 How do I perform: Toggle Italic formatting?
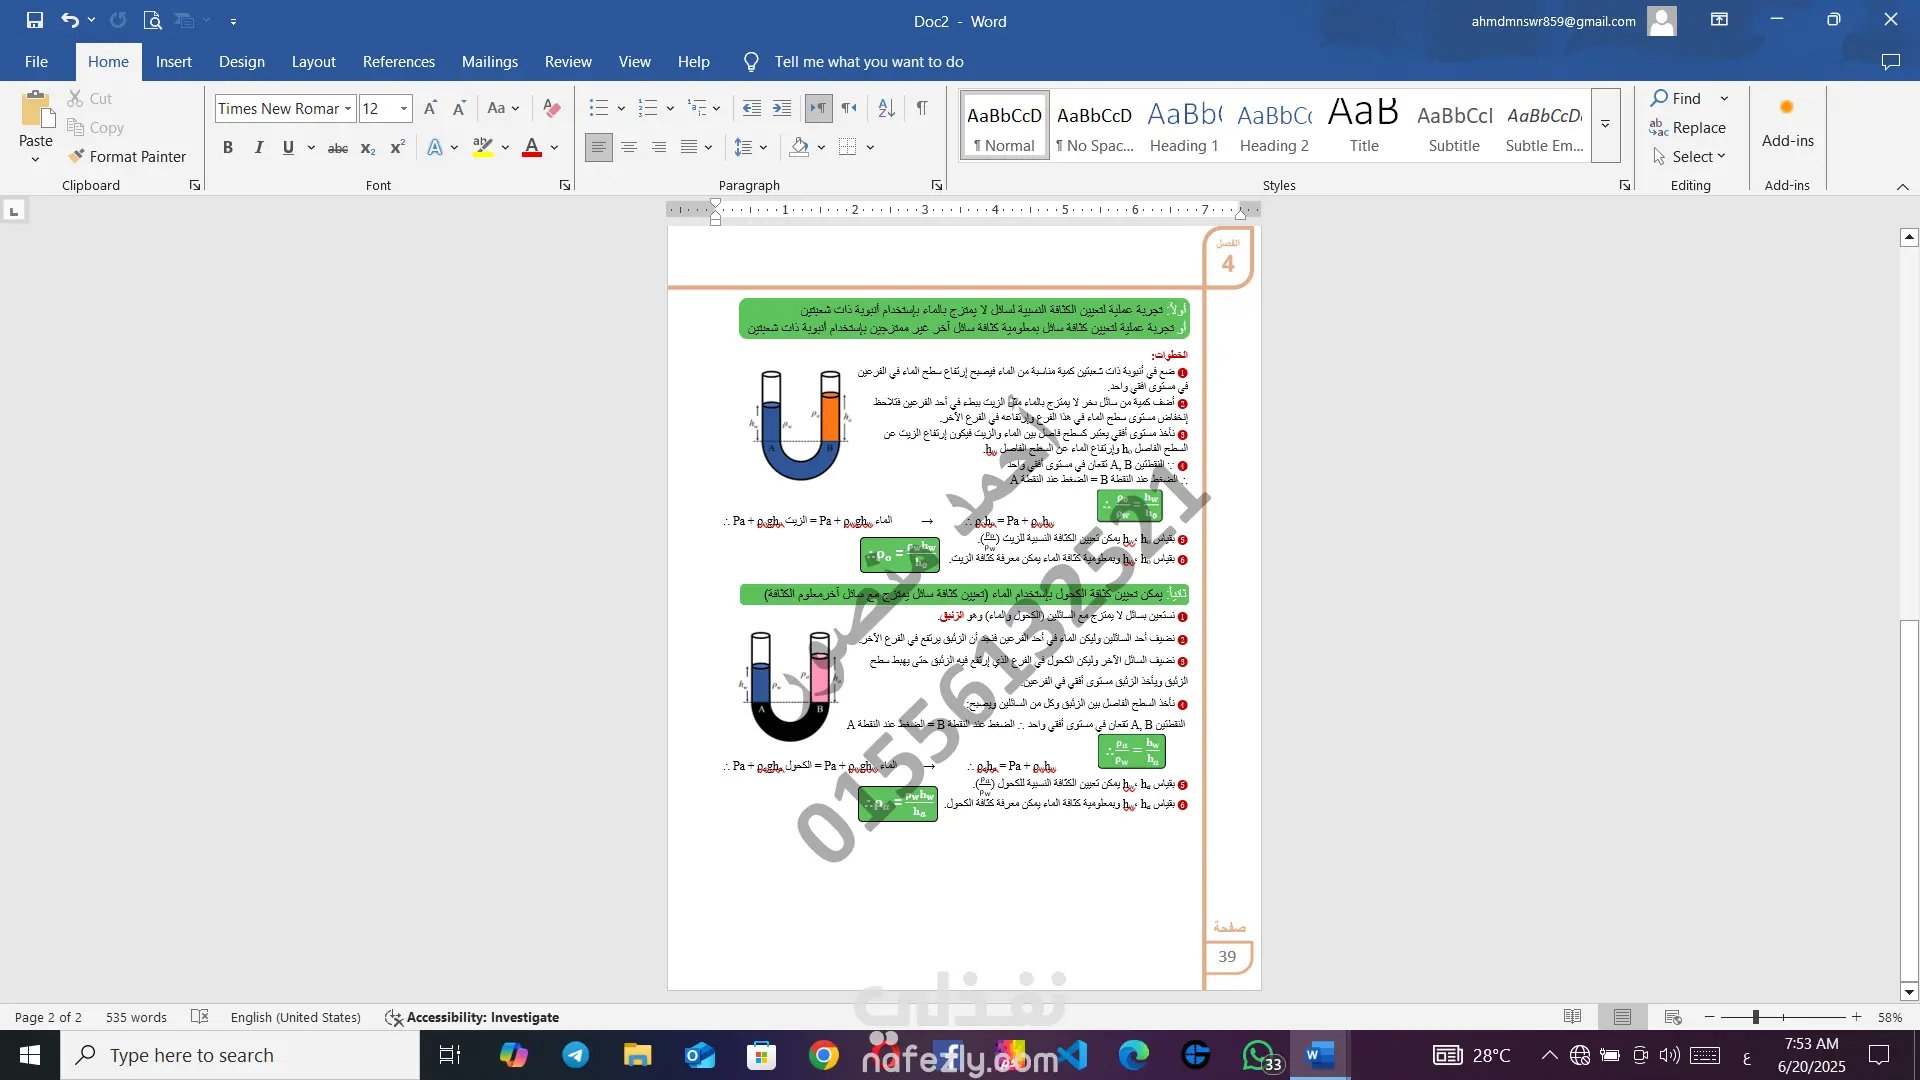pos(258,148)
